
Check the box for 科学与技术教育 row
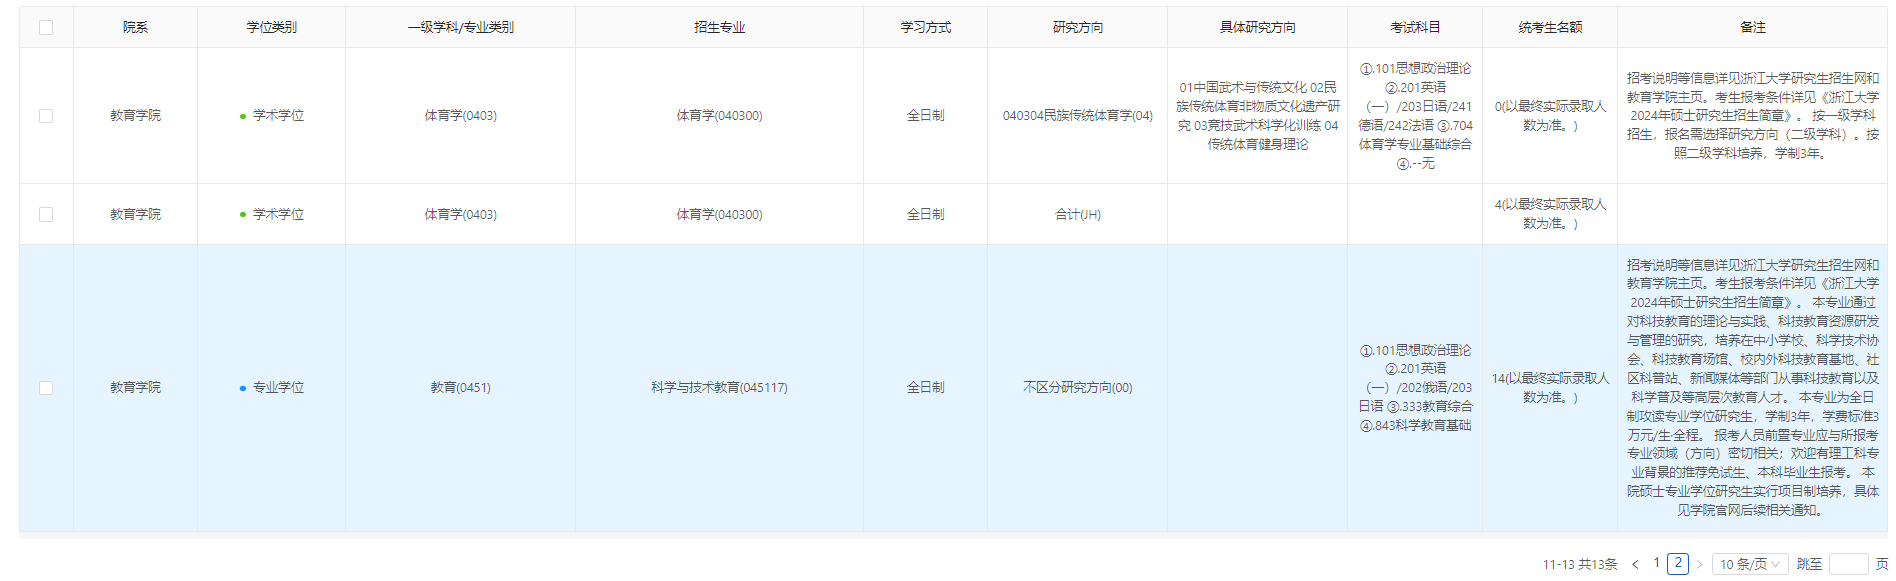46,388
